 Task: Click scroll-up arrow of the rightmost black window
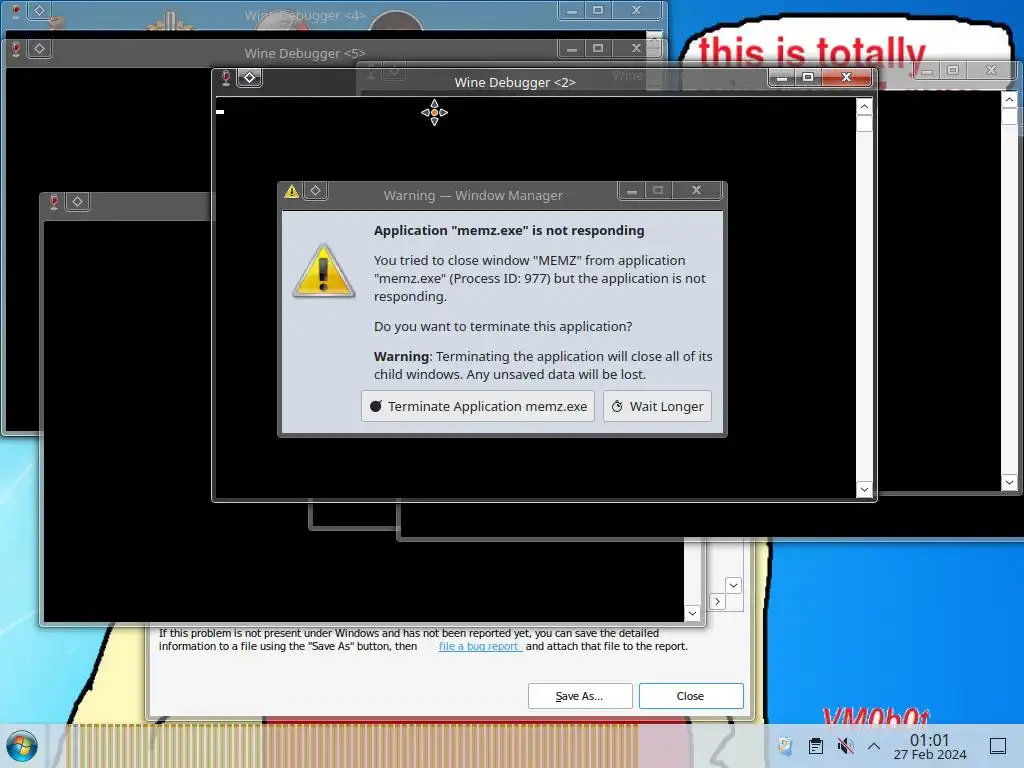[1009, 100]
